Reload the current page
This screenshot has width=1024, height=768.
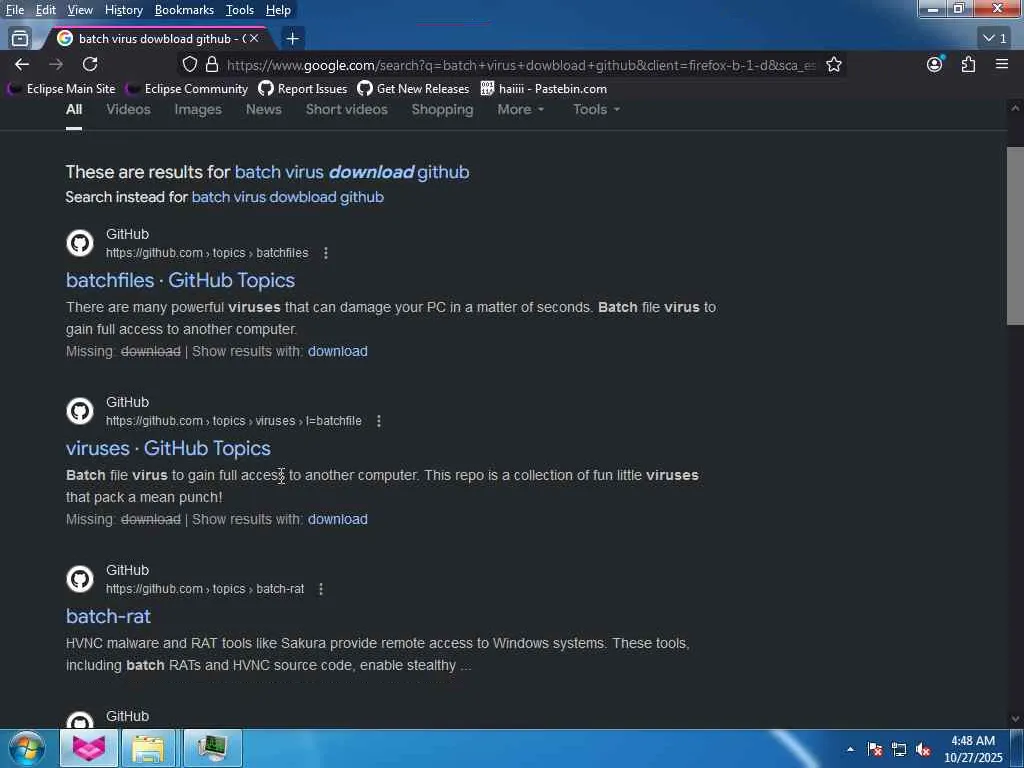click(x=90, y=64)
